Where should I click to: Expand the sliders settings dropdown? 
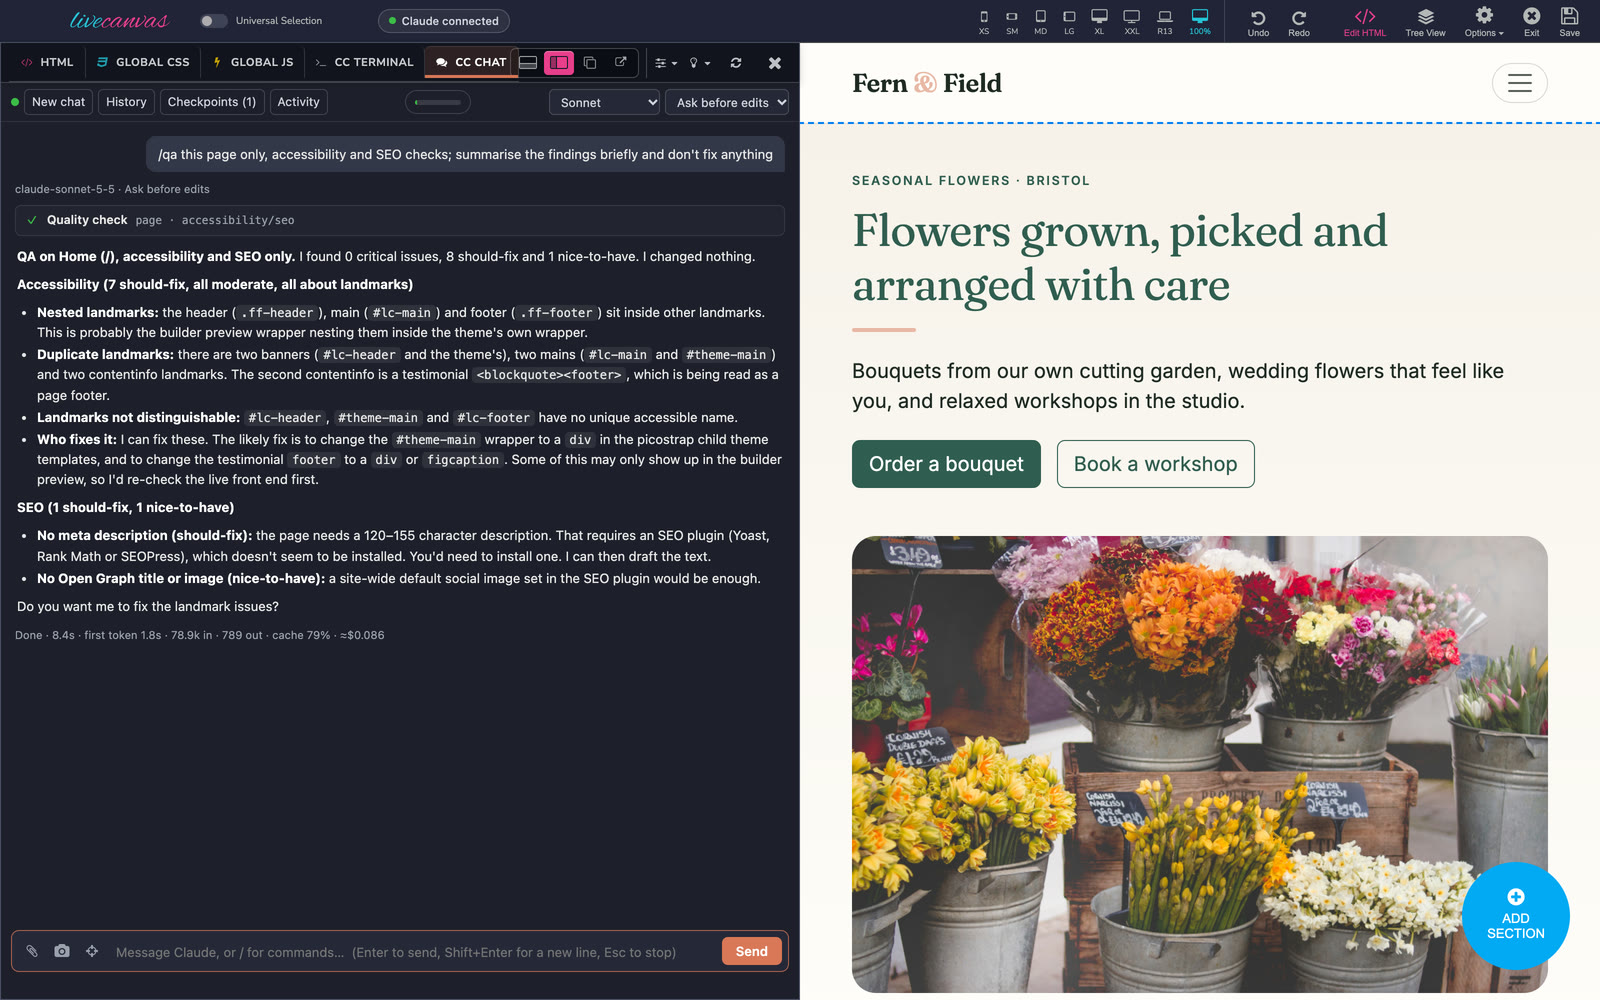tap(666, 63)
